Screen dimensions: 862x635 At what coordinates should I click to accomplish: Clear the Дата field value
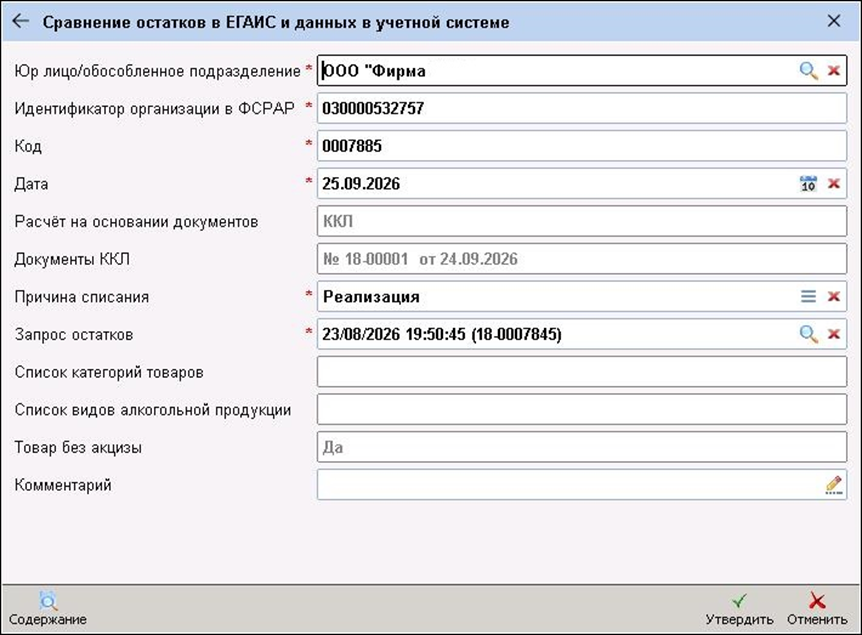(x=833, y=183)
